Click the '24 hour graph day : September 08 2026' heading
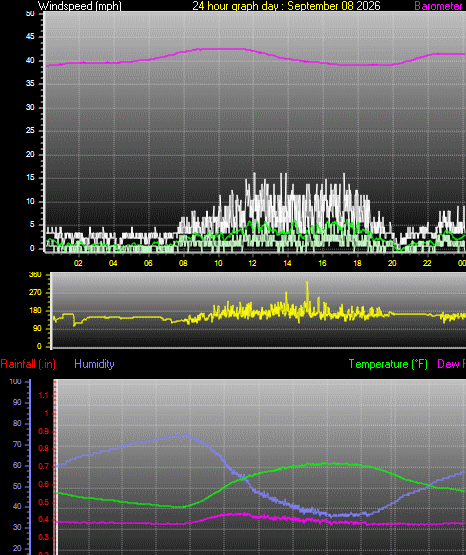The width and height of the screenshot is (466, 555). point(286,6)
